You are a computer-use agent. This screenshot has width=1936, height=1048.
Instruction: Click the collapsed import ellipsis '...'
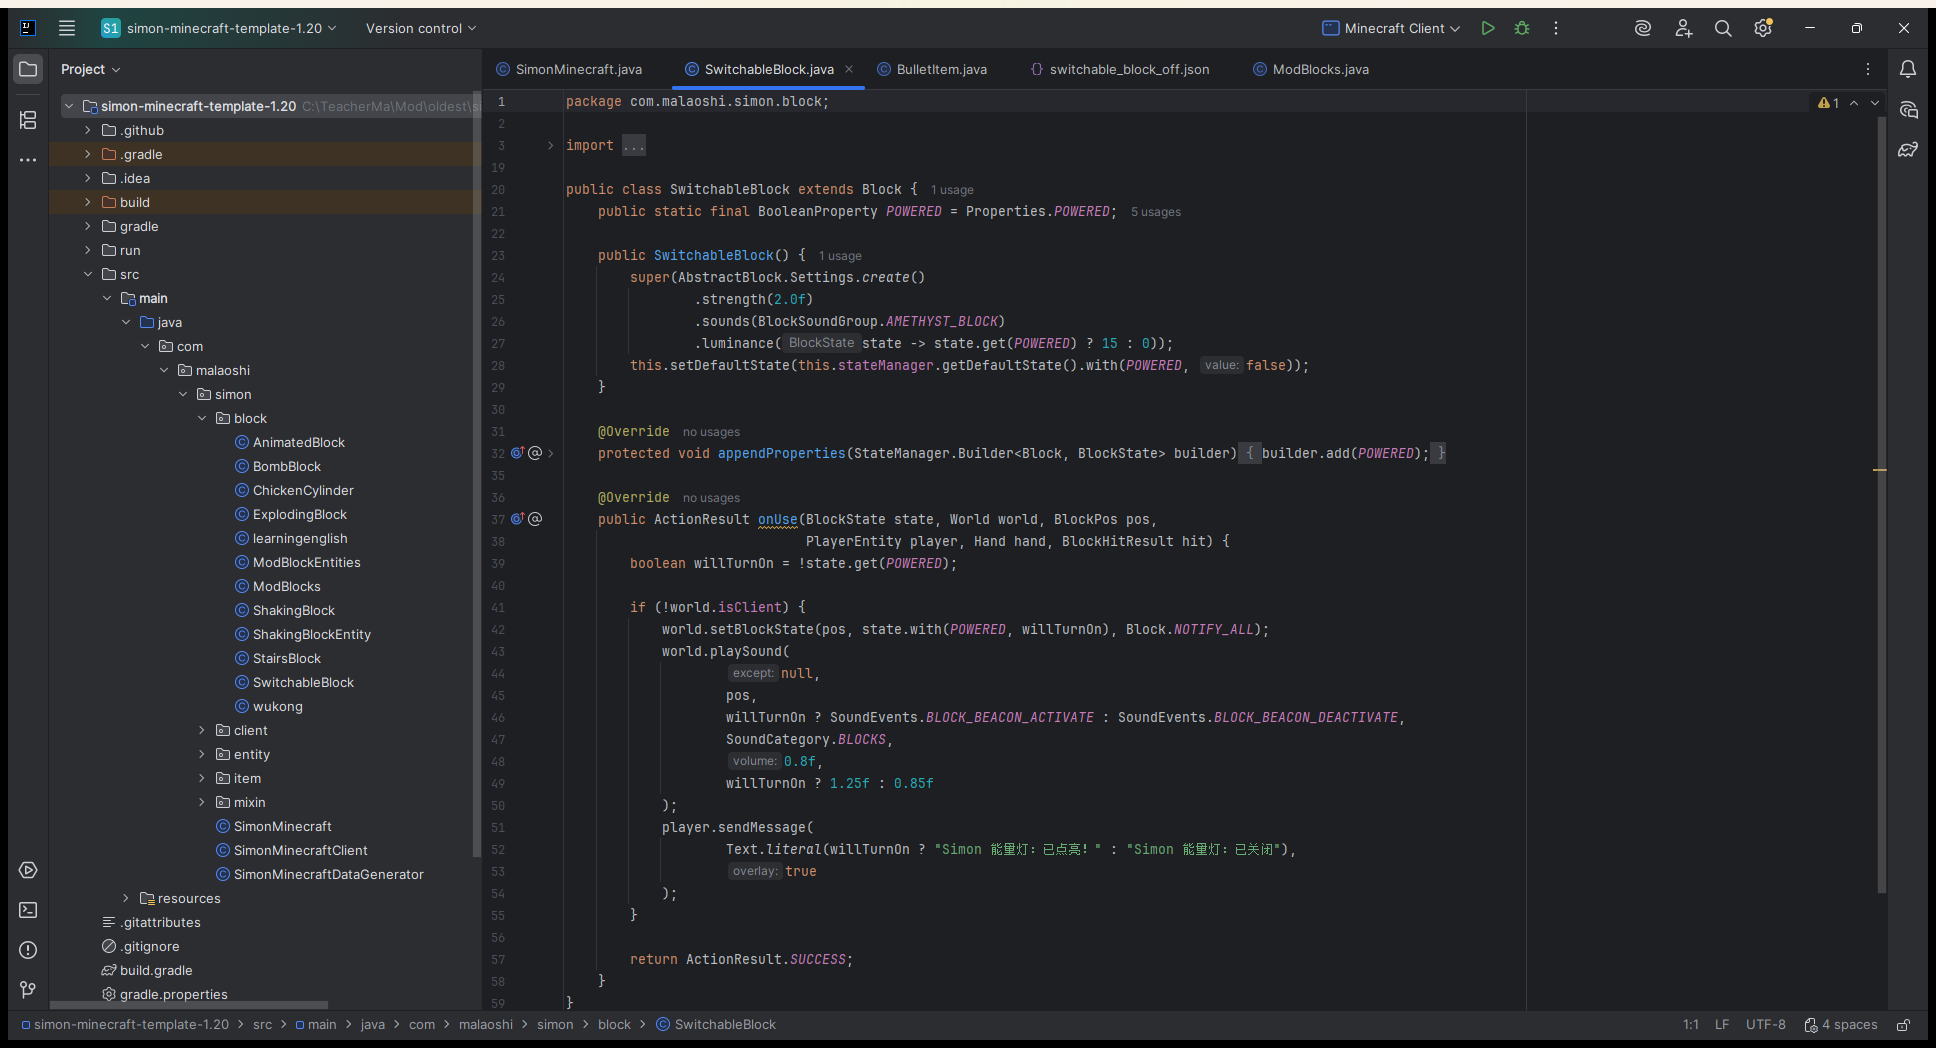point(634,146)
